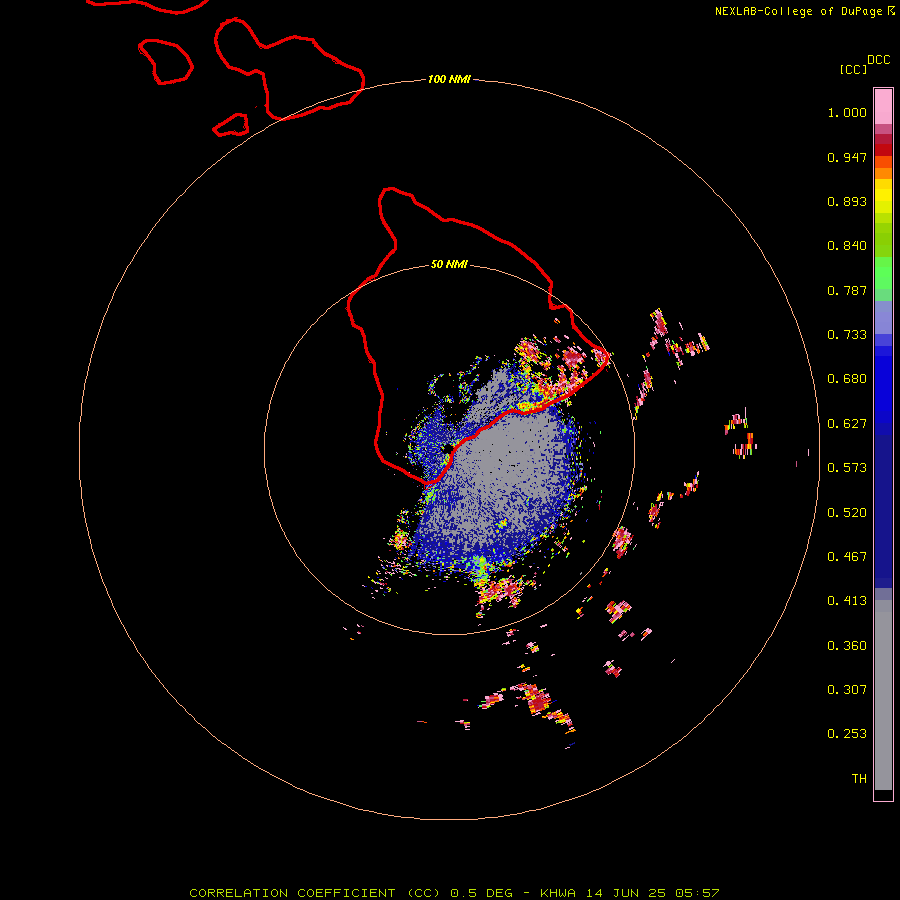Screen dimensions: 900x900
Task: Click the 0.413 legend label
Action: [x=847, y=601]
